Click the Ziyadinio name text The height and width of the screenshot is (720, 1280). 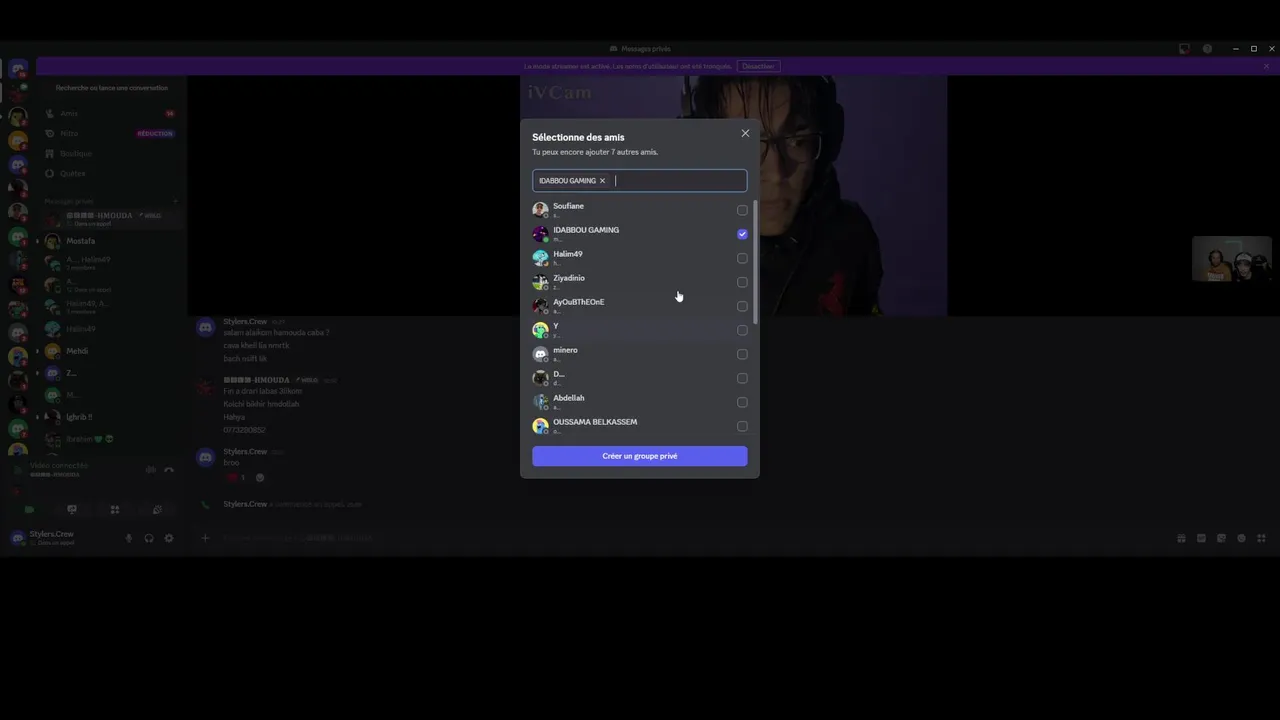point(569,278)
